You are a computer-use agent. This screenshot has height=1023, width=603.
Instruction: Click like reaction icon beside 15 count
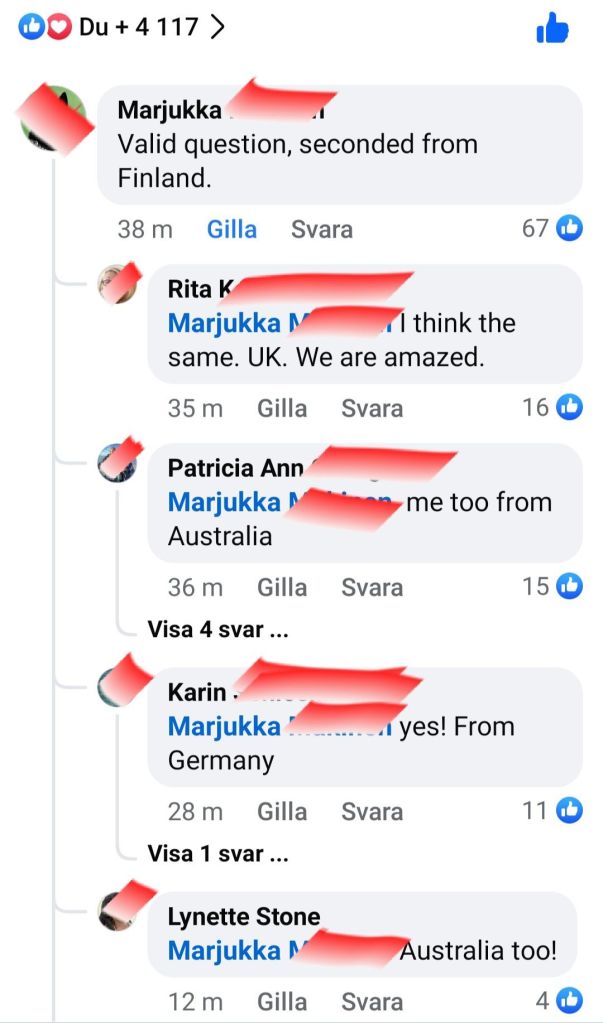(569, 587)
